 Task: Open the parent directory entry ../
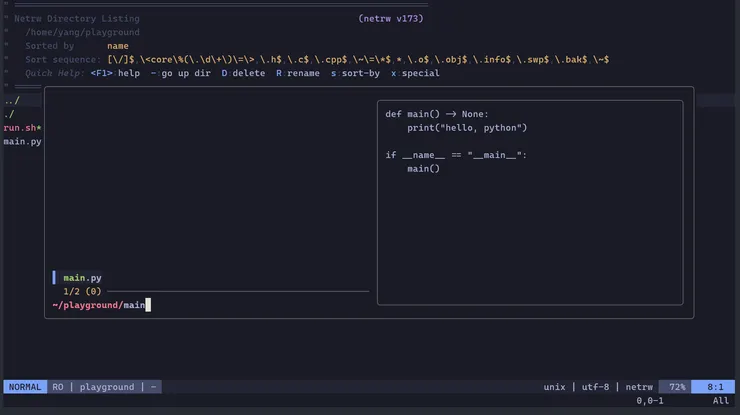[12, 101]
